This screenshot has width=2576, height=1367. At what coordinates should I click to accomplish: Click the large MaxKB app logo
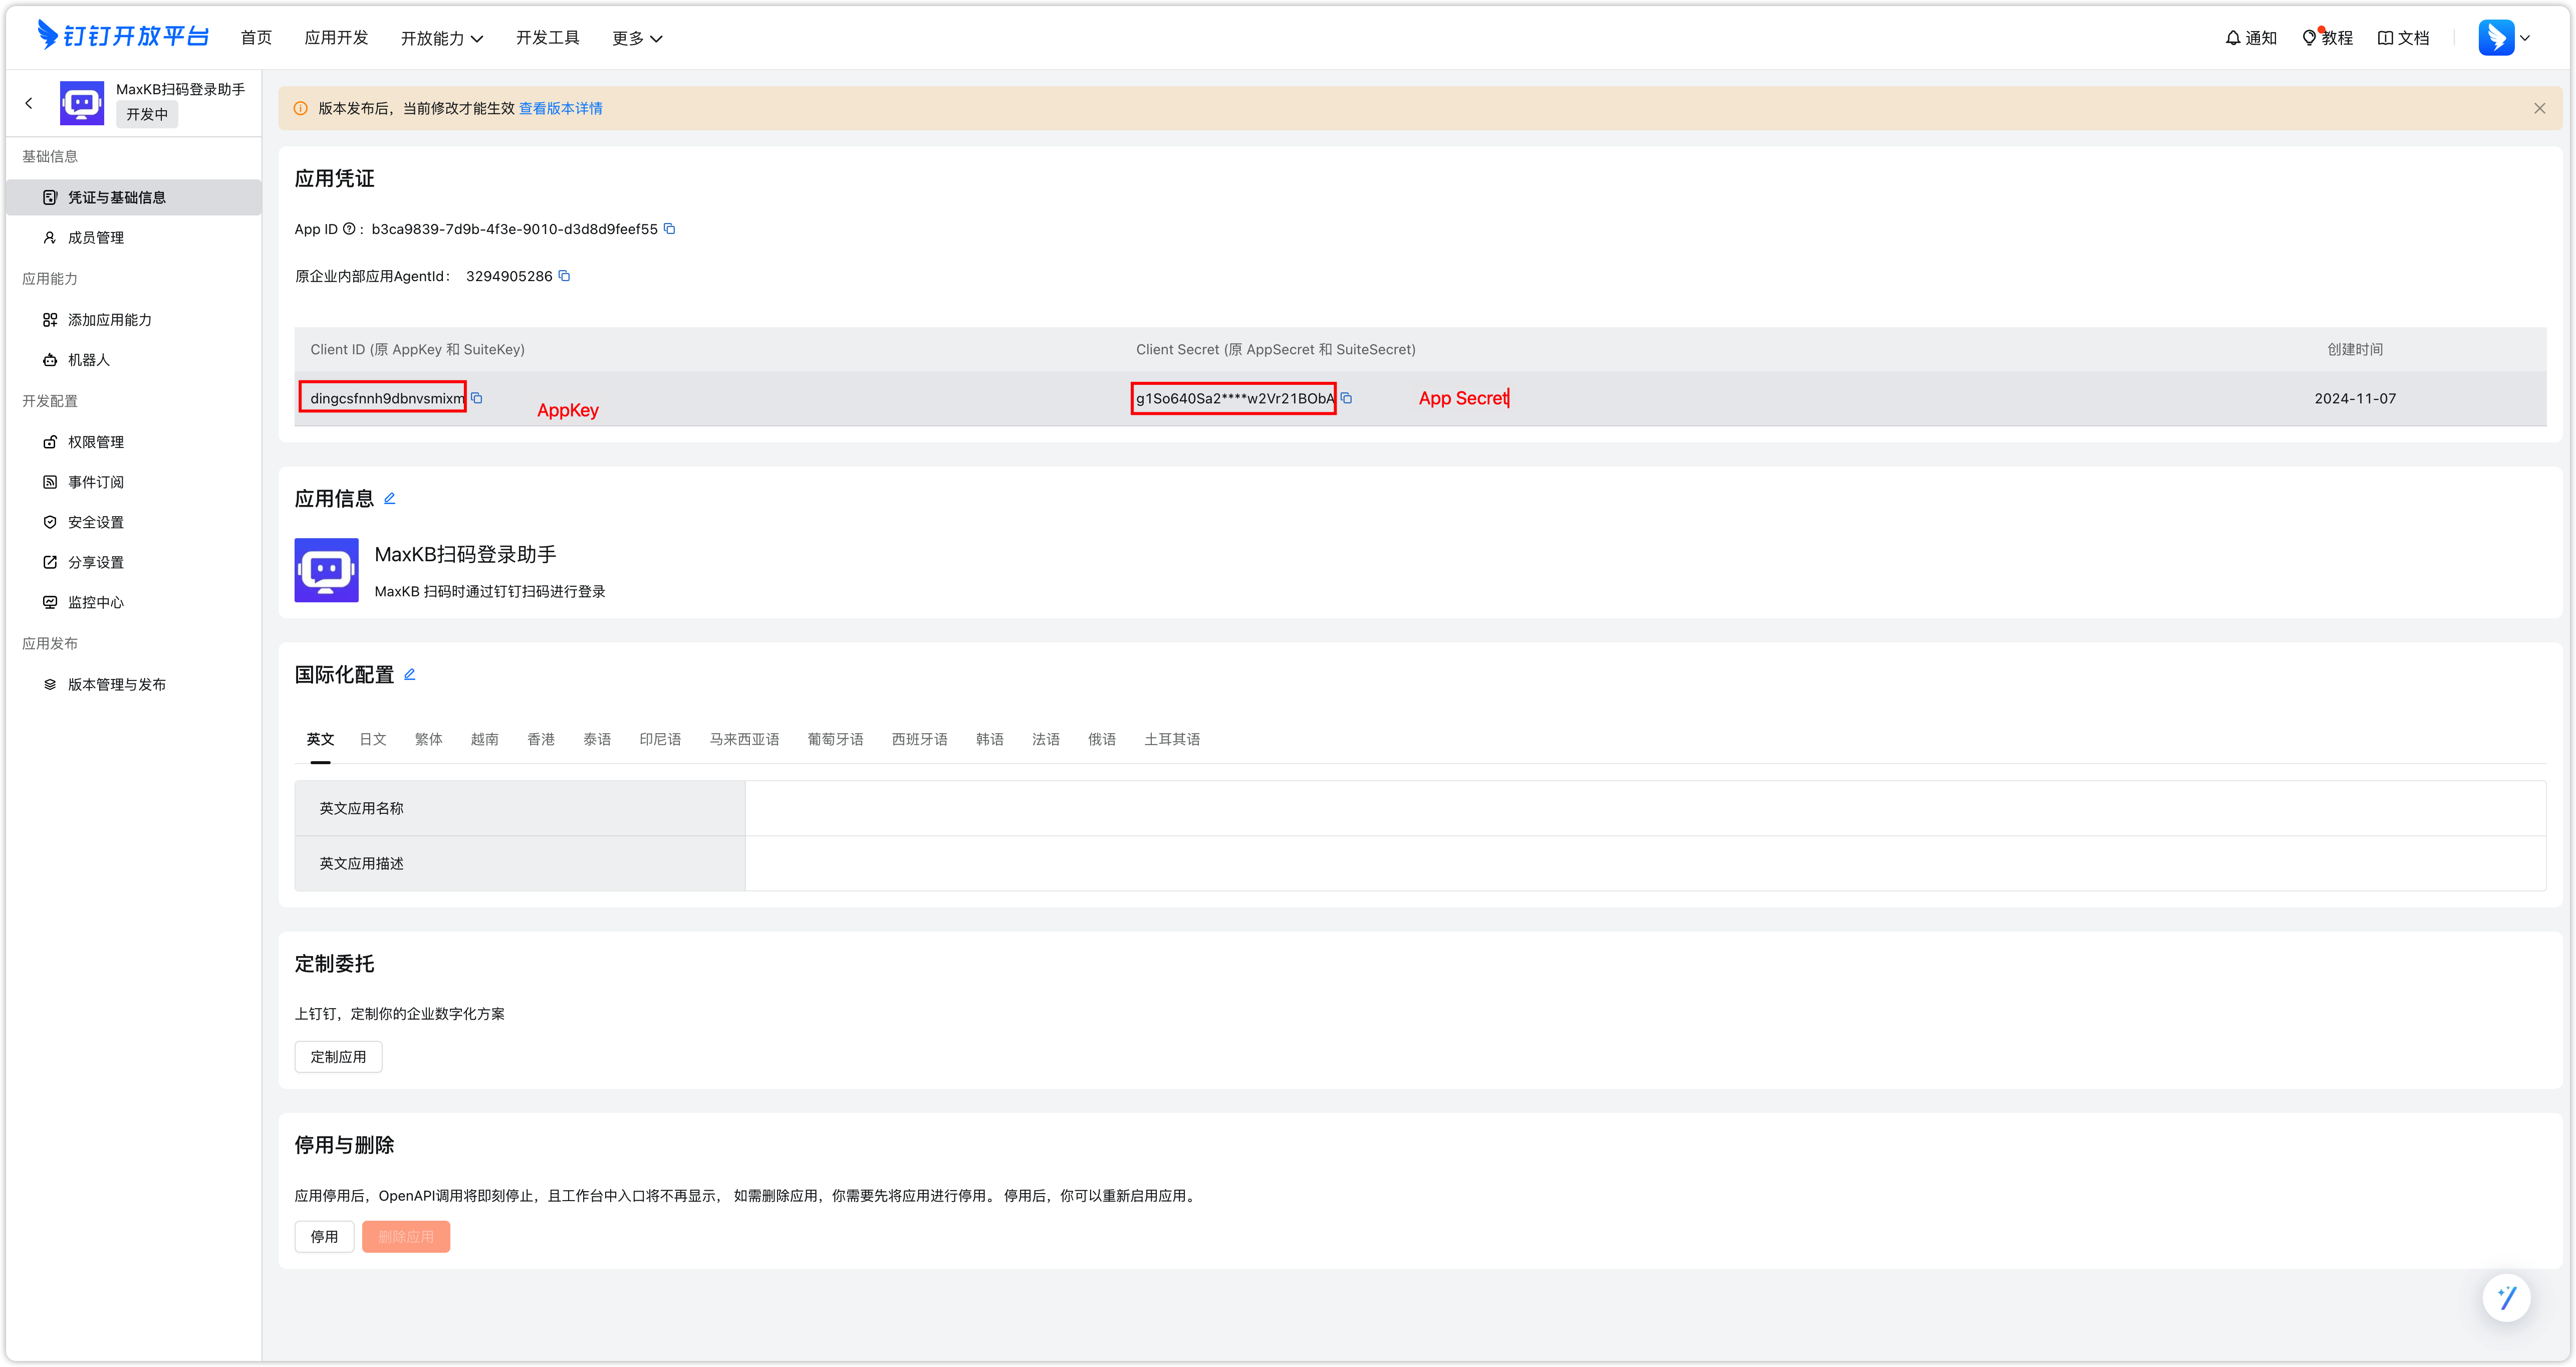coord(326,570)
